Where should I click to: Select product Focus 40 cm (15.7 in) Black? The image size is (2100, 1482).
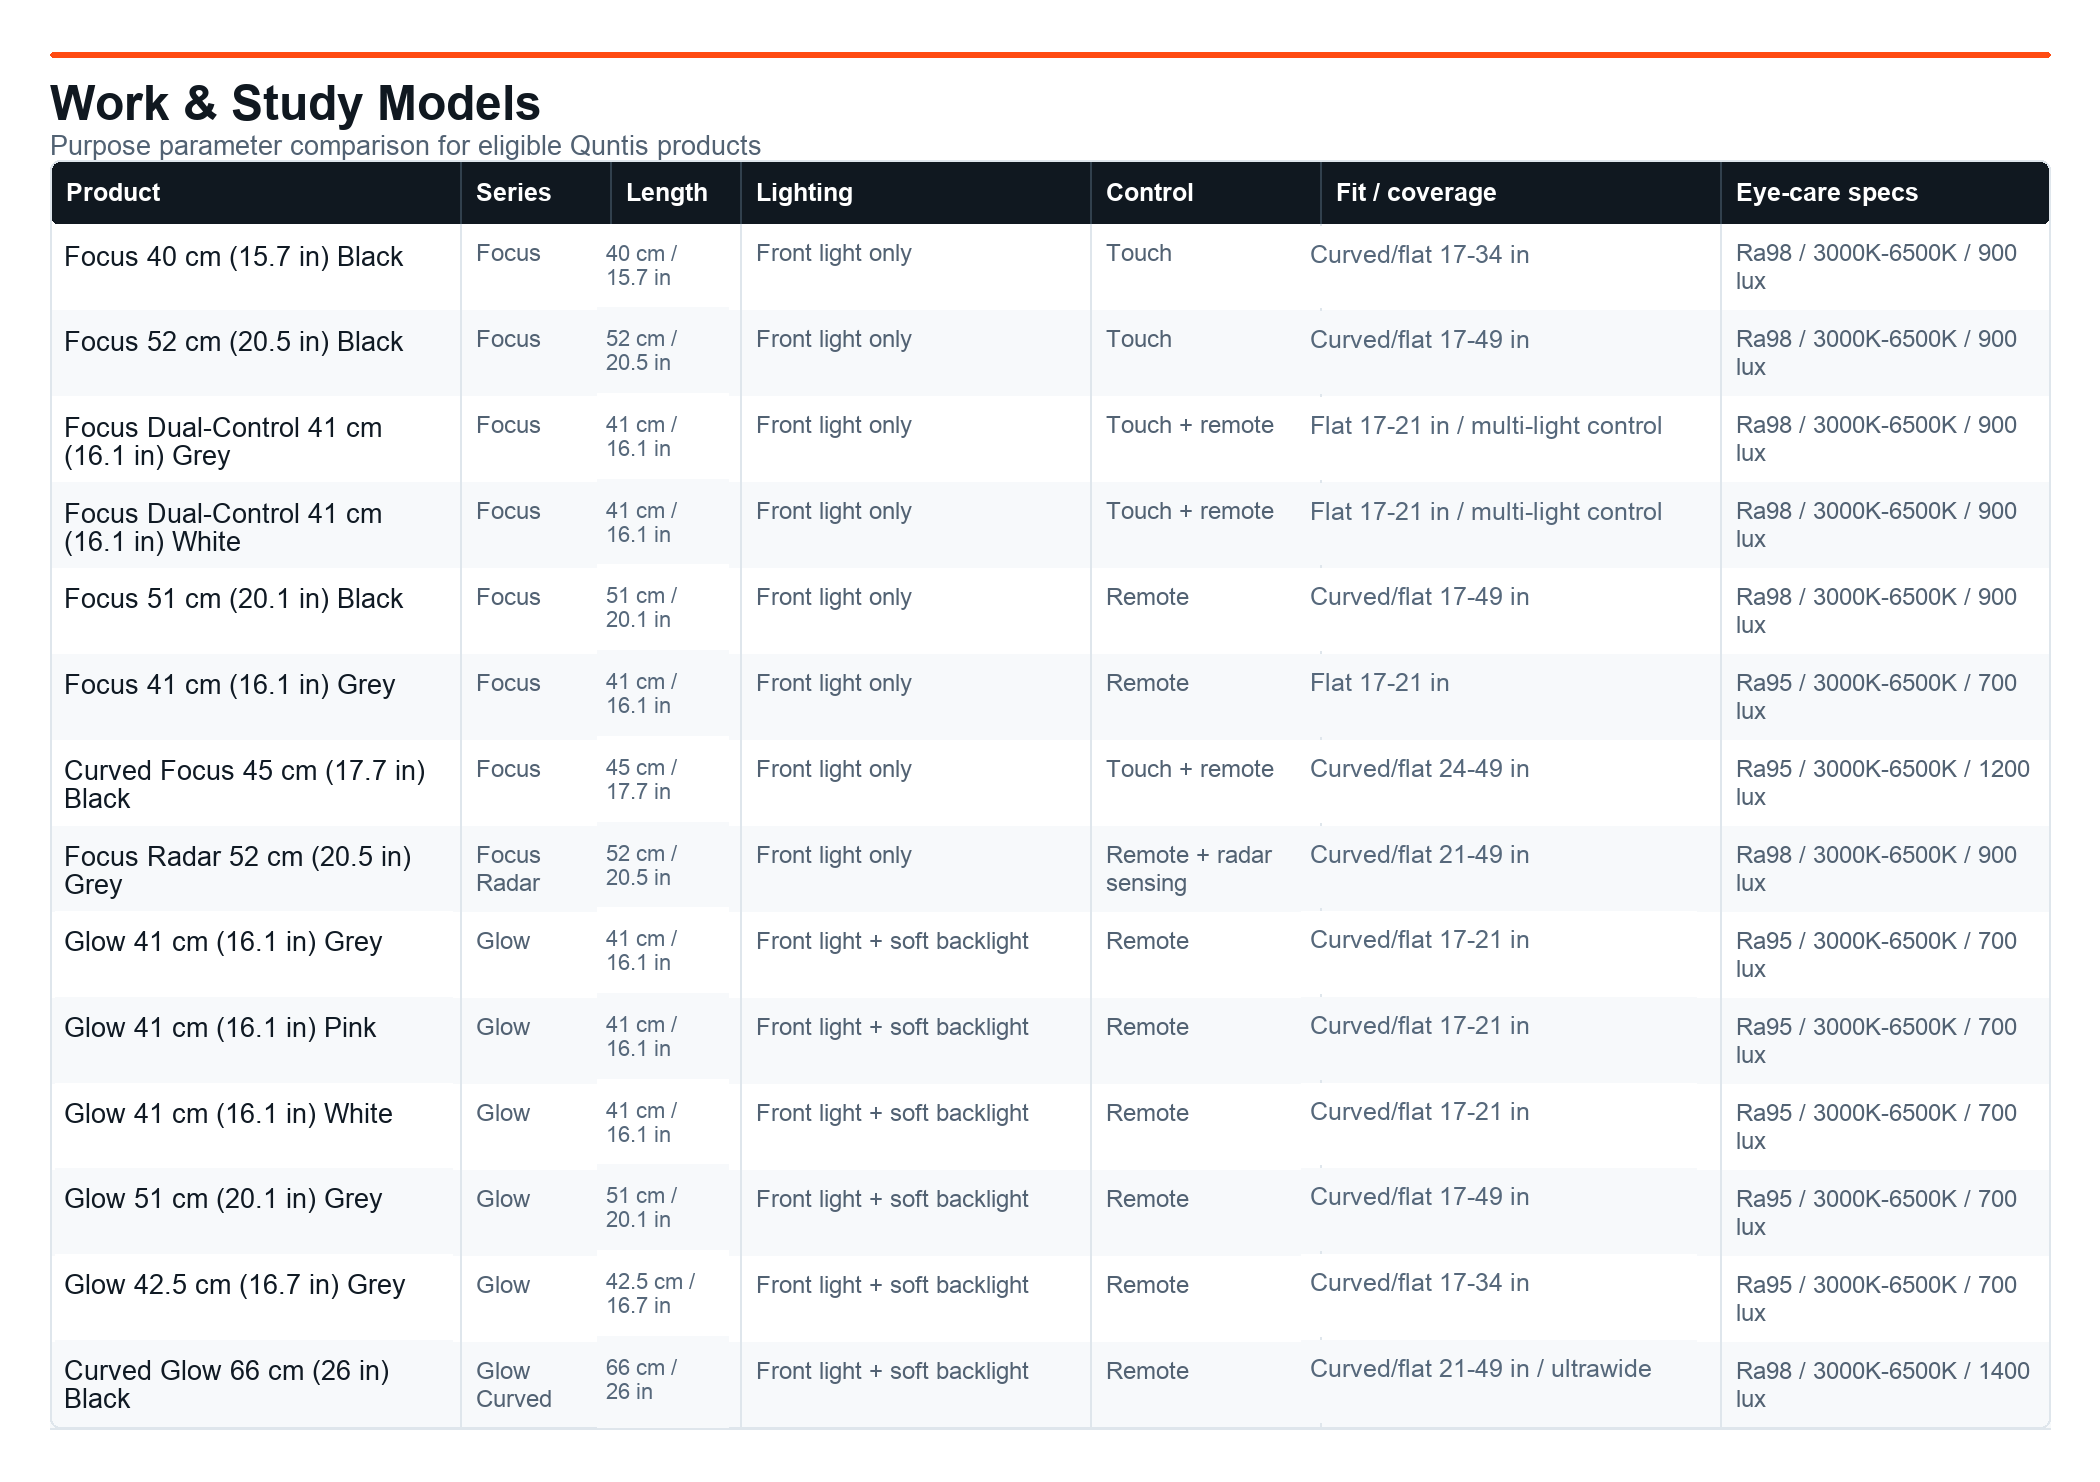[233, 257]
